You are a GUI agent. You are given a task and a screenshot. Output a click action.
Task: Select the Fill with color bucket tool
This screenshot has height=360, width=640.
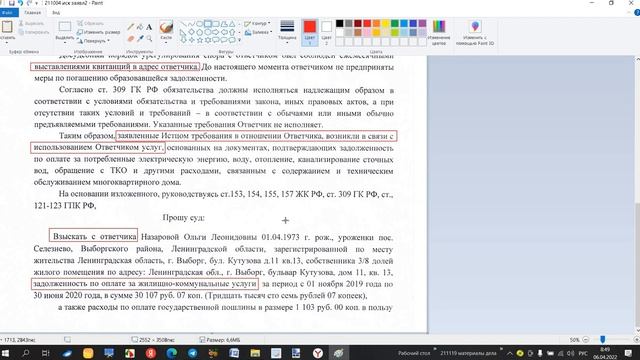coord(140,27)
